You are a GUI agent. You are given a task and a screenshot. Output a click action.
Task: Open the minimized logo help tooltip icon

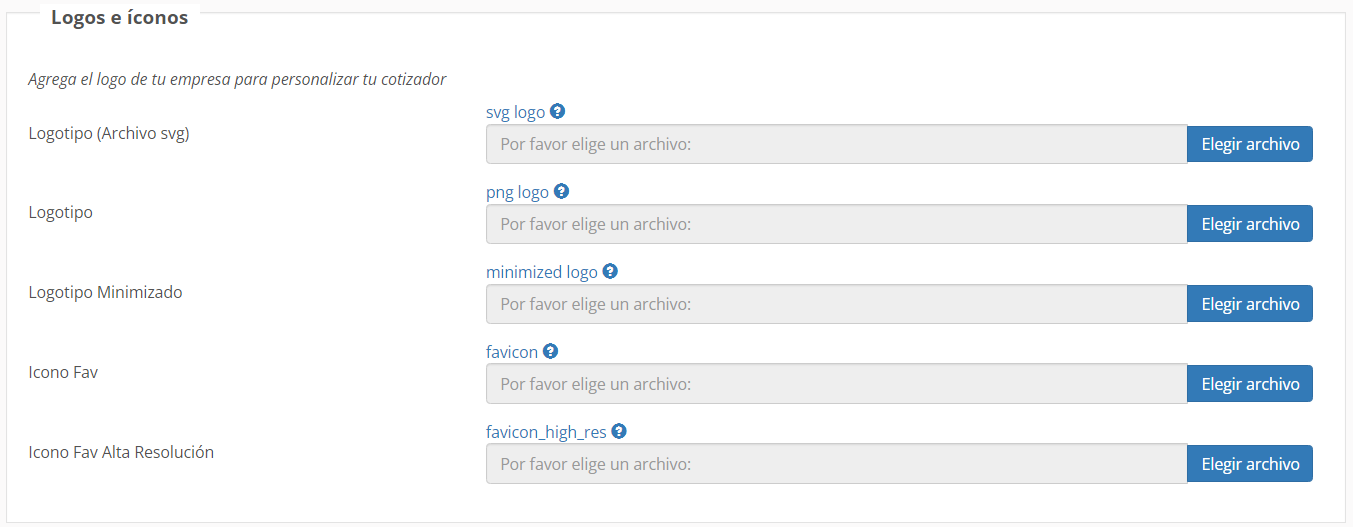(610, 271)
